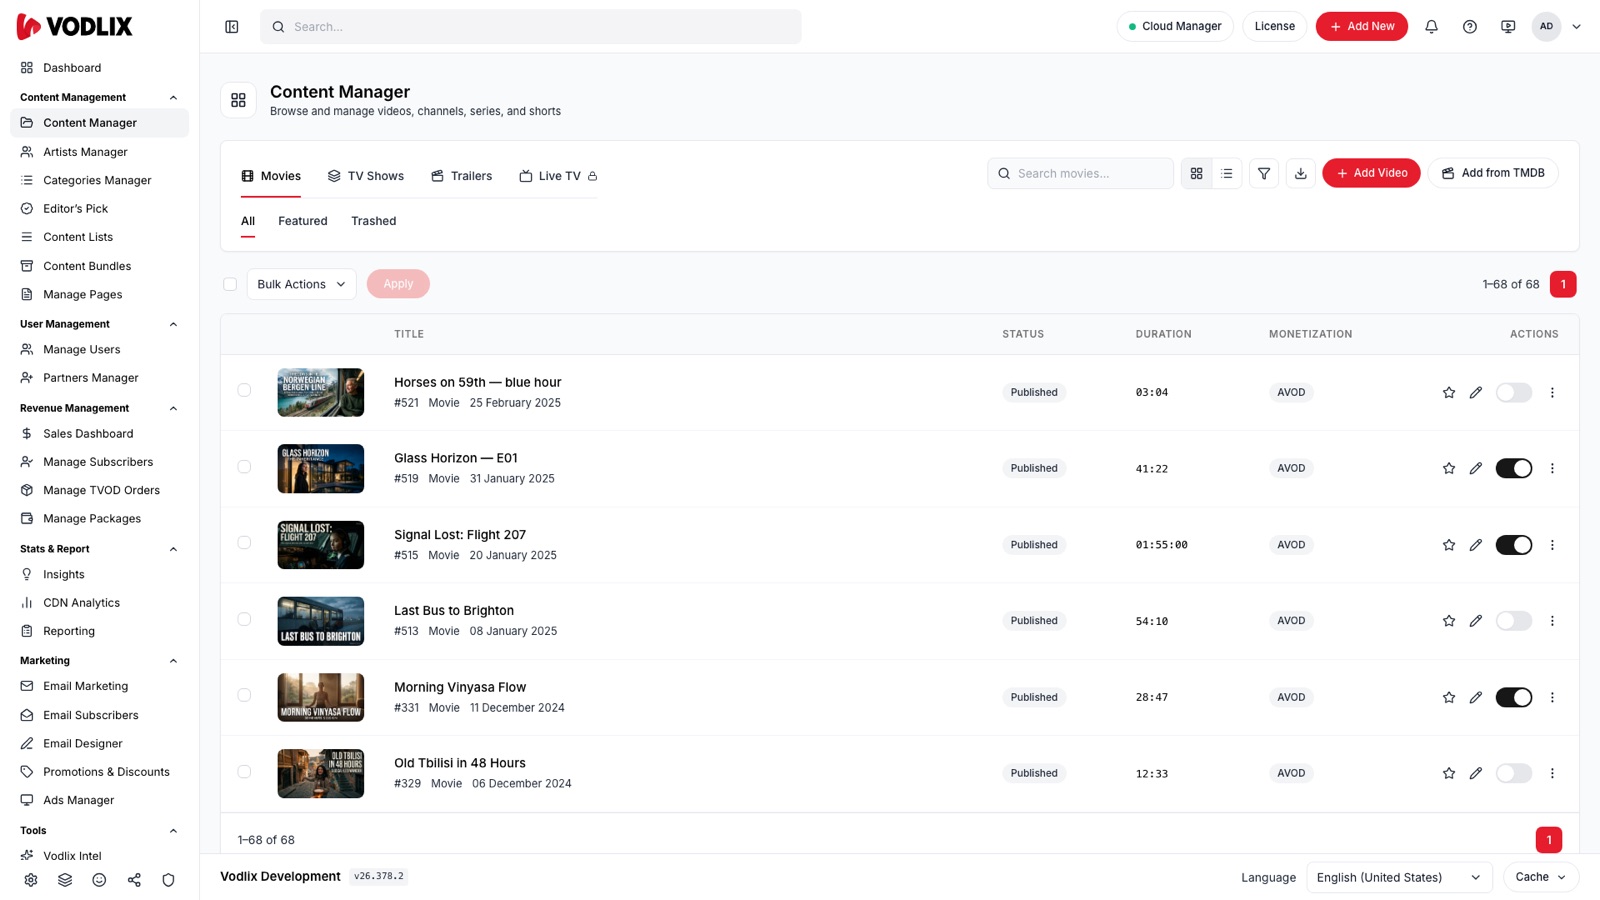Open Categories Manager in sidebar

tap(97, 181)
